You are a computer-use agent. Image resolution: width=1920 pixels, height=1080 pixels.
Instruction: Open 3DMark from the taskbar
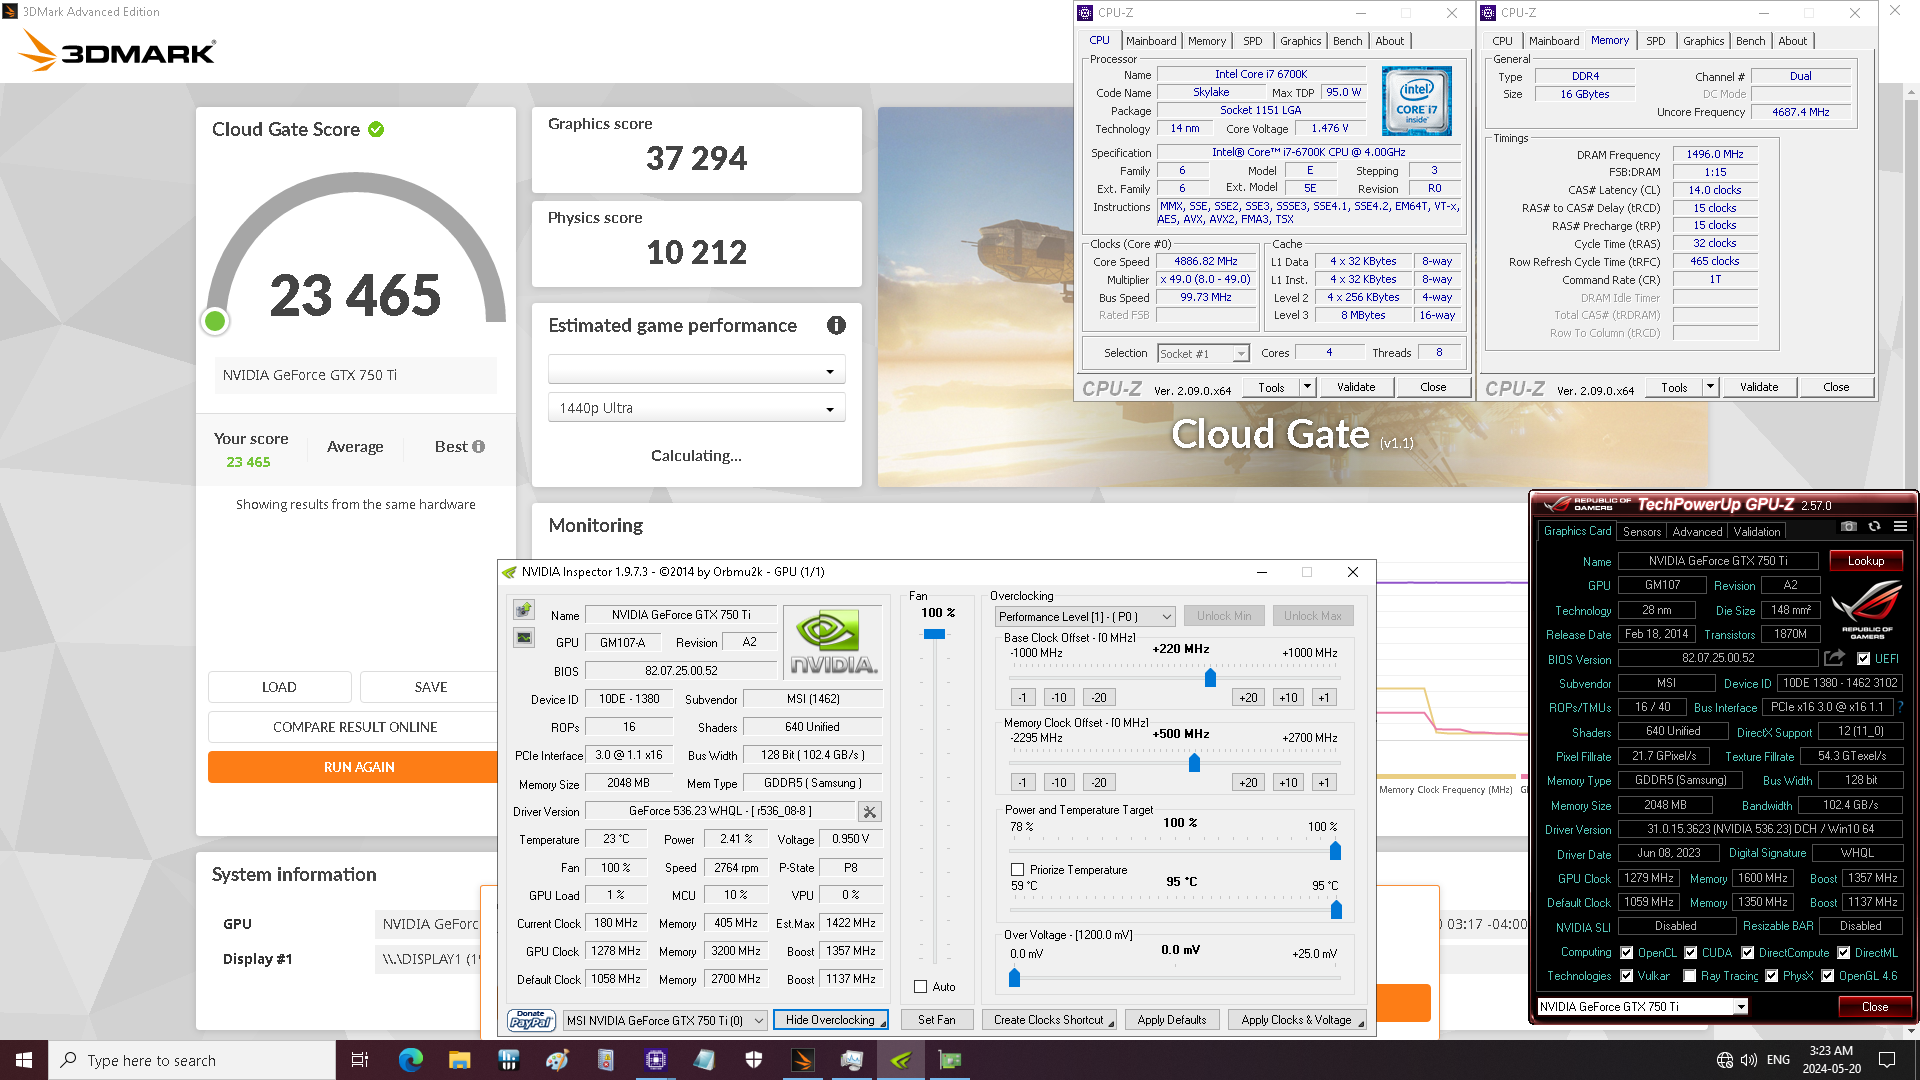(x=803, y=1060)
